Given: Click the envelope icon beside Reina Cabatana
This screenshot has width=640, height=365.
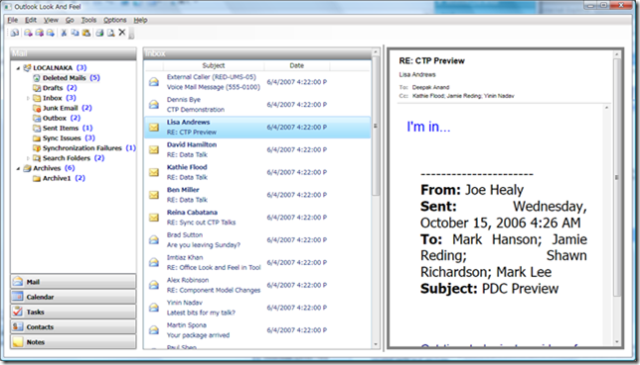Looking at the screenshot, I should click(x=154, y=217).
